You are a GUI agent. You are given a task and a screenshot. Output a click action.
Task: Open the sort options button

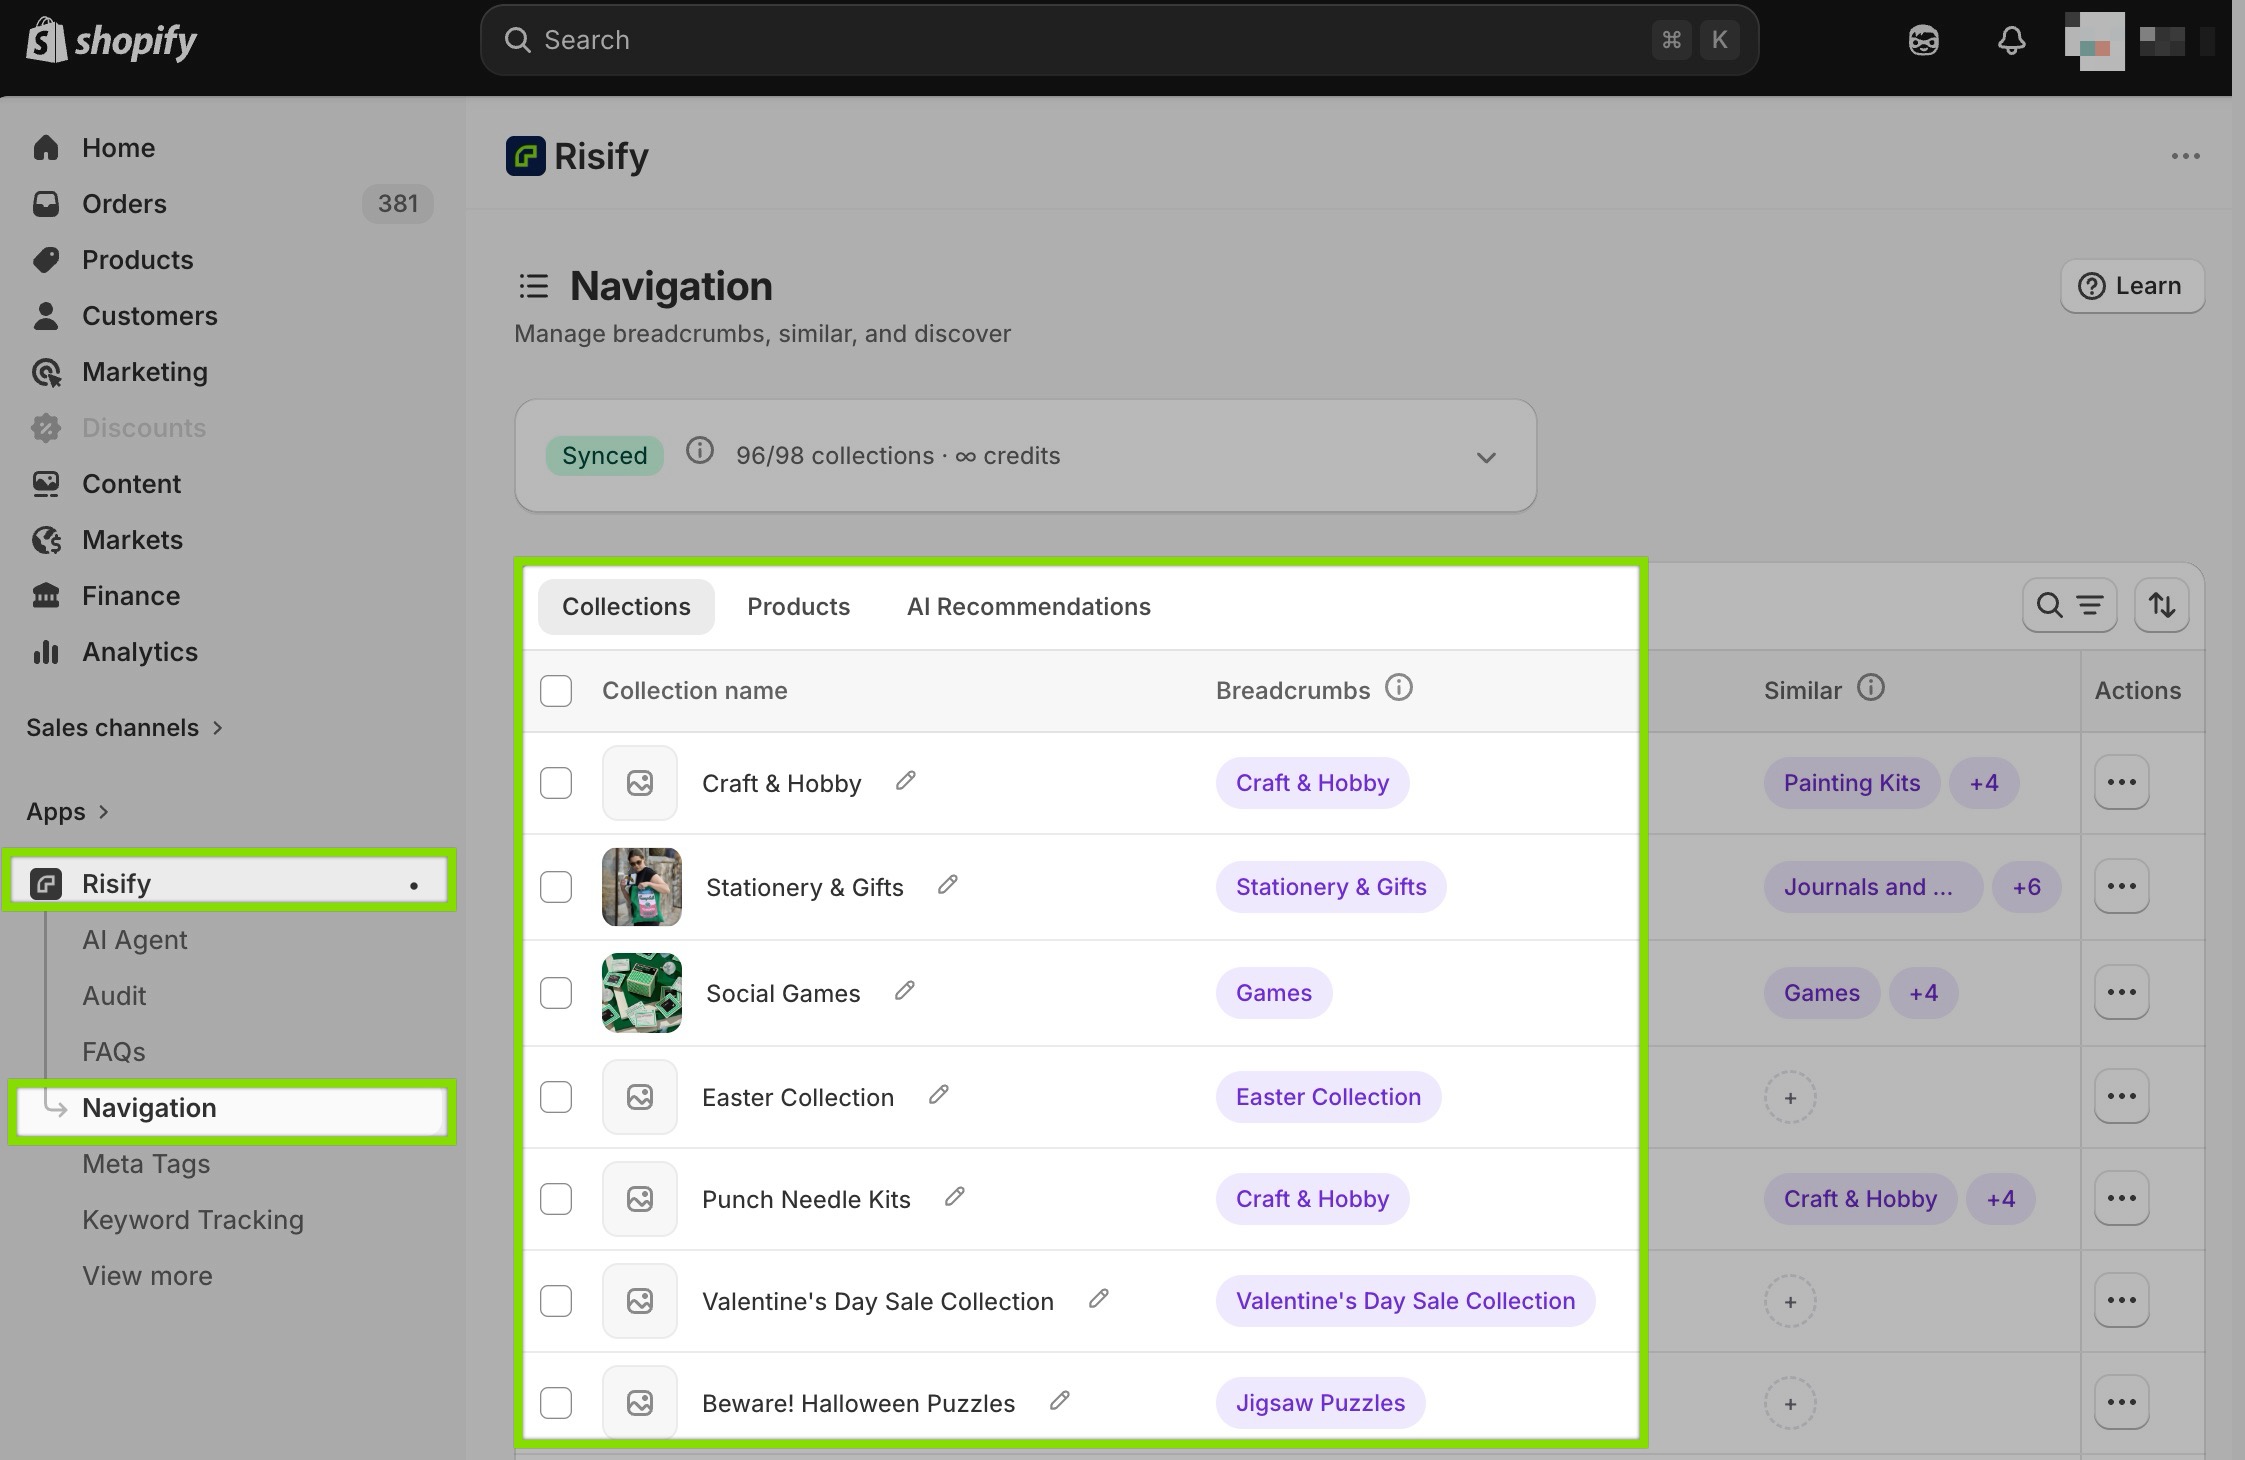tap(2162, 605)
